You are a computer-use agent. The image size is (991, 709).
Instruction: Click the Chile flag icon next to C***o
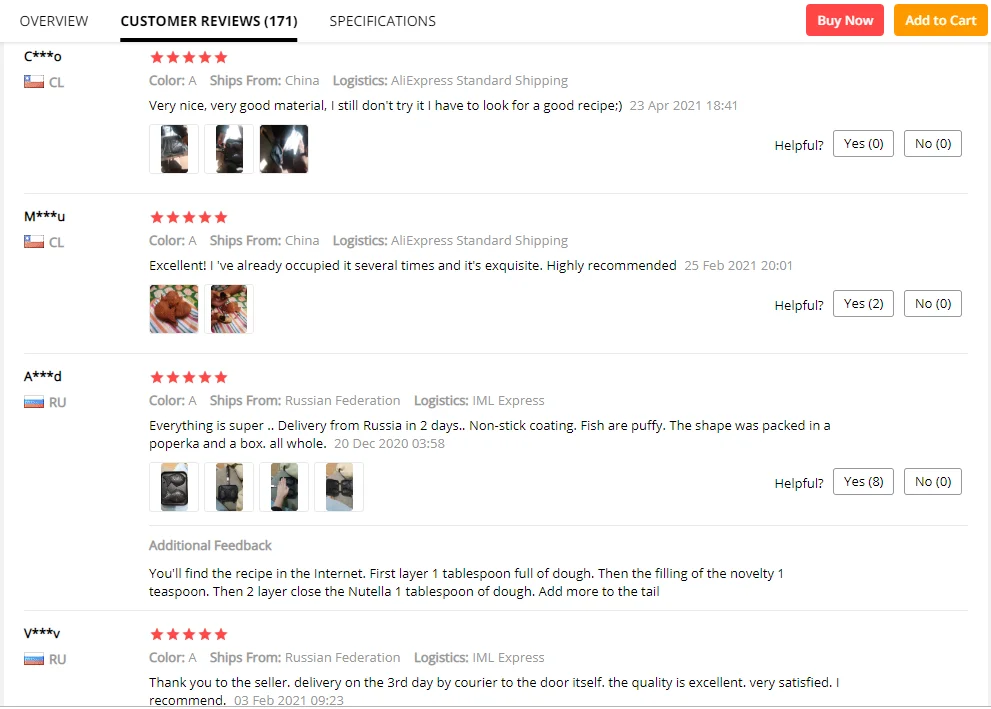(34, 82)
